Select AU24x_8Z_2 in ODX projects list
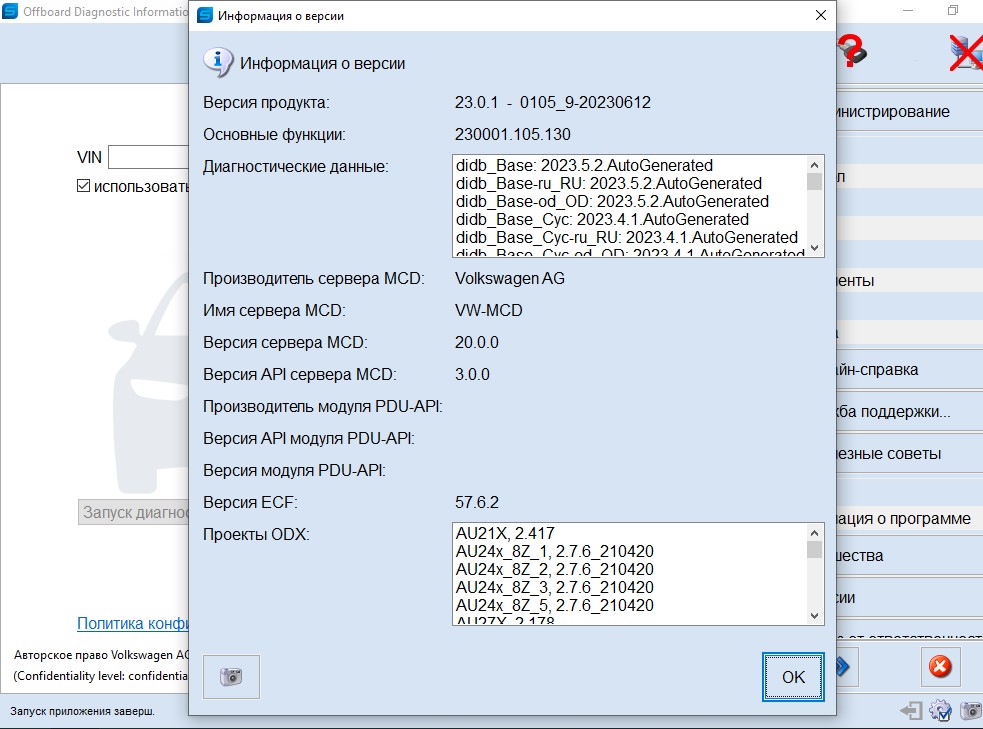The width and height of the screenshot is (983, 729). click(554, 569)
